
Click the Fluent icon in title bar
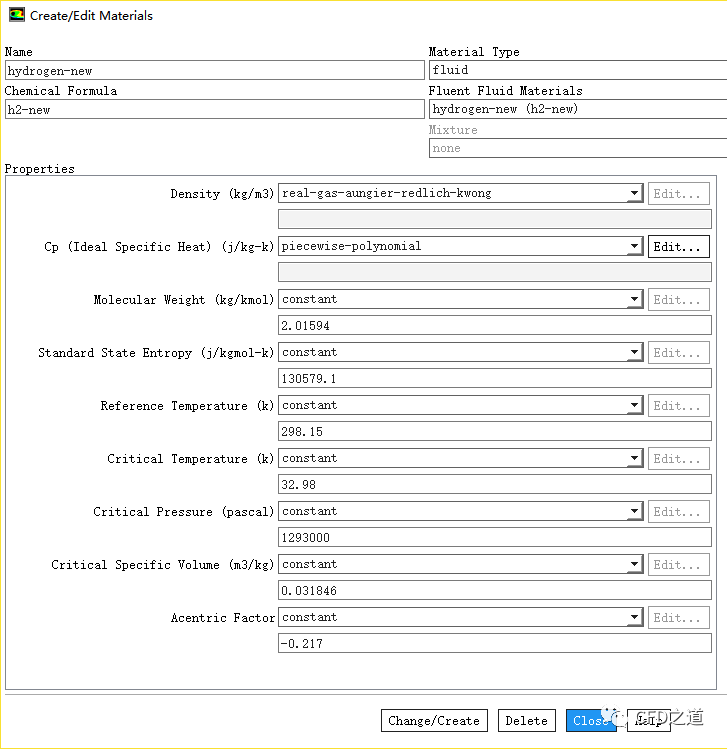(x=17, y=16)
